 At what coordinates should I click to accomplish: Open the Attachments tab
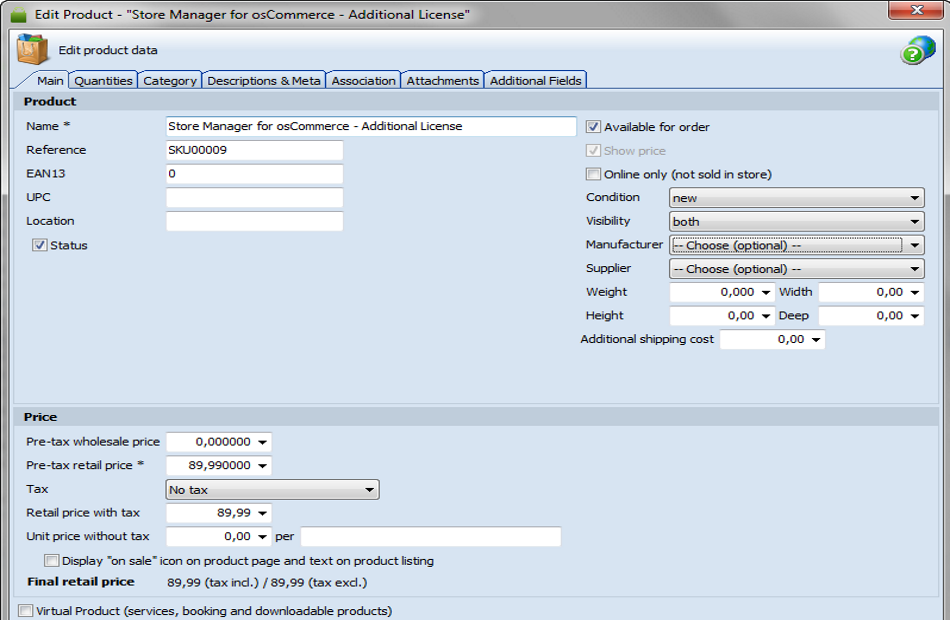pyautogui.click(x=442, y=81)
